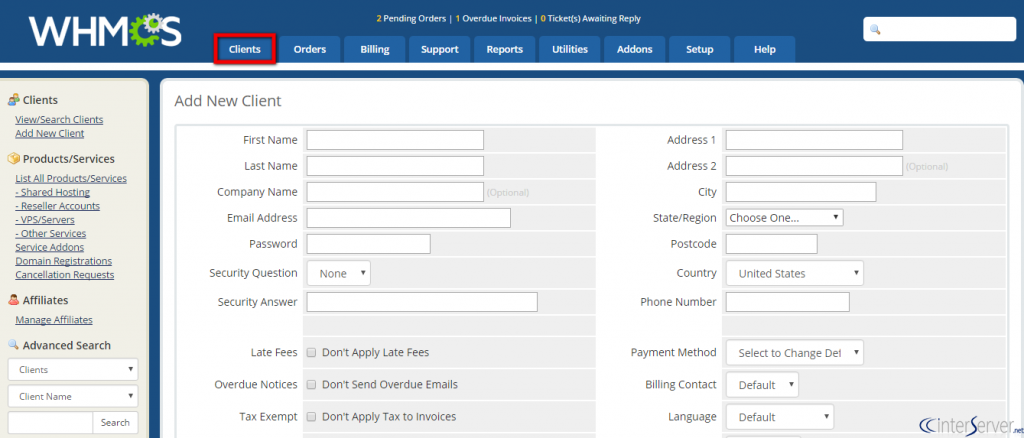The width and height of the screenshot is (1024, 438).
Task: Open the Billing Contact dropdown
Action: pyautogui.click(x=762, y=384)
